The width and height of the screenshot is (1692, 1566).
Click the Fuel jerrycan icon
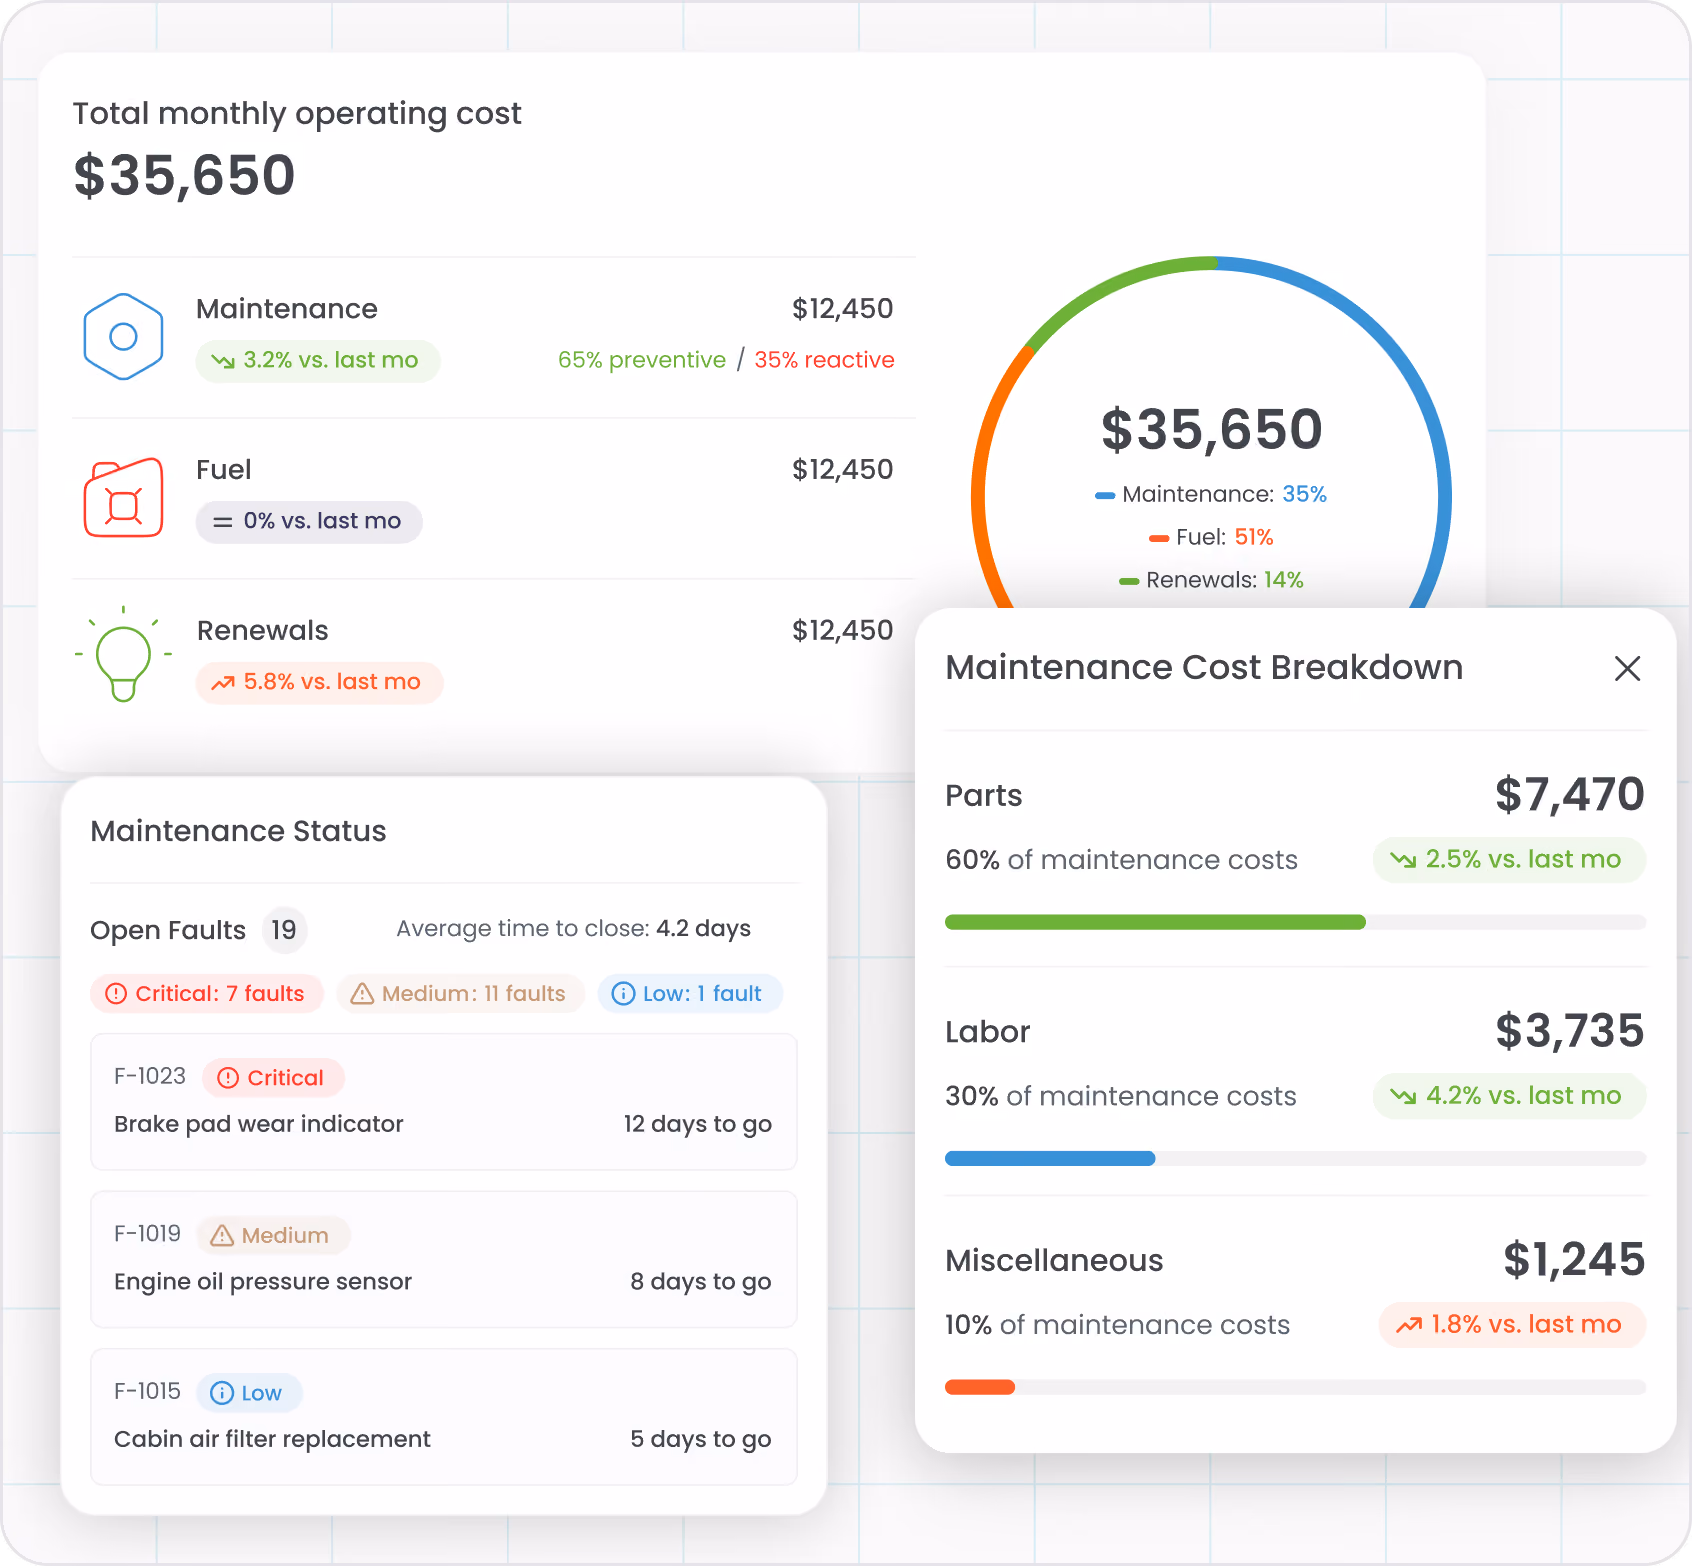click(123, 497)
